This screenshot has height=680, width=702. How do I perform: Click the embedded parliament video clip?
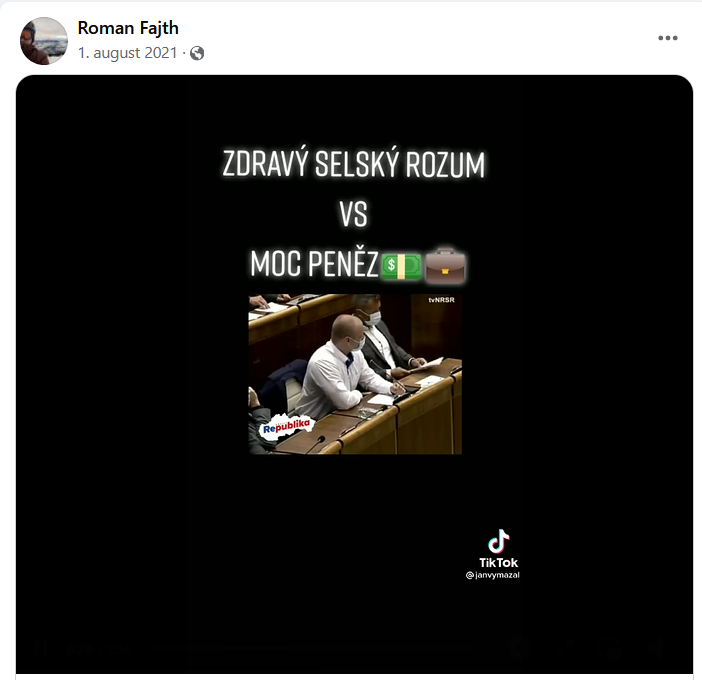pos(355,374)
